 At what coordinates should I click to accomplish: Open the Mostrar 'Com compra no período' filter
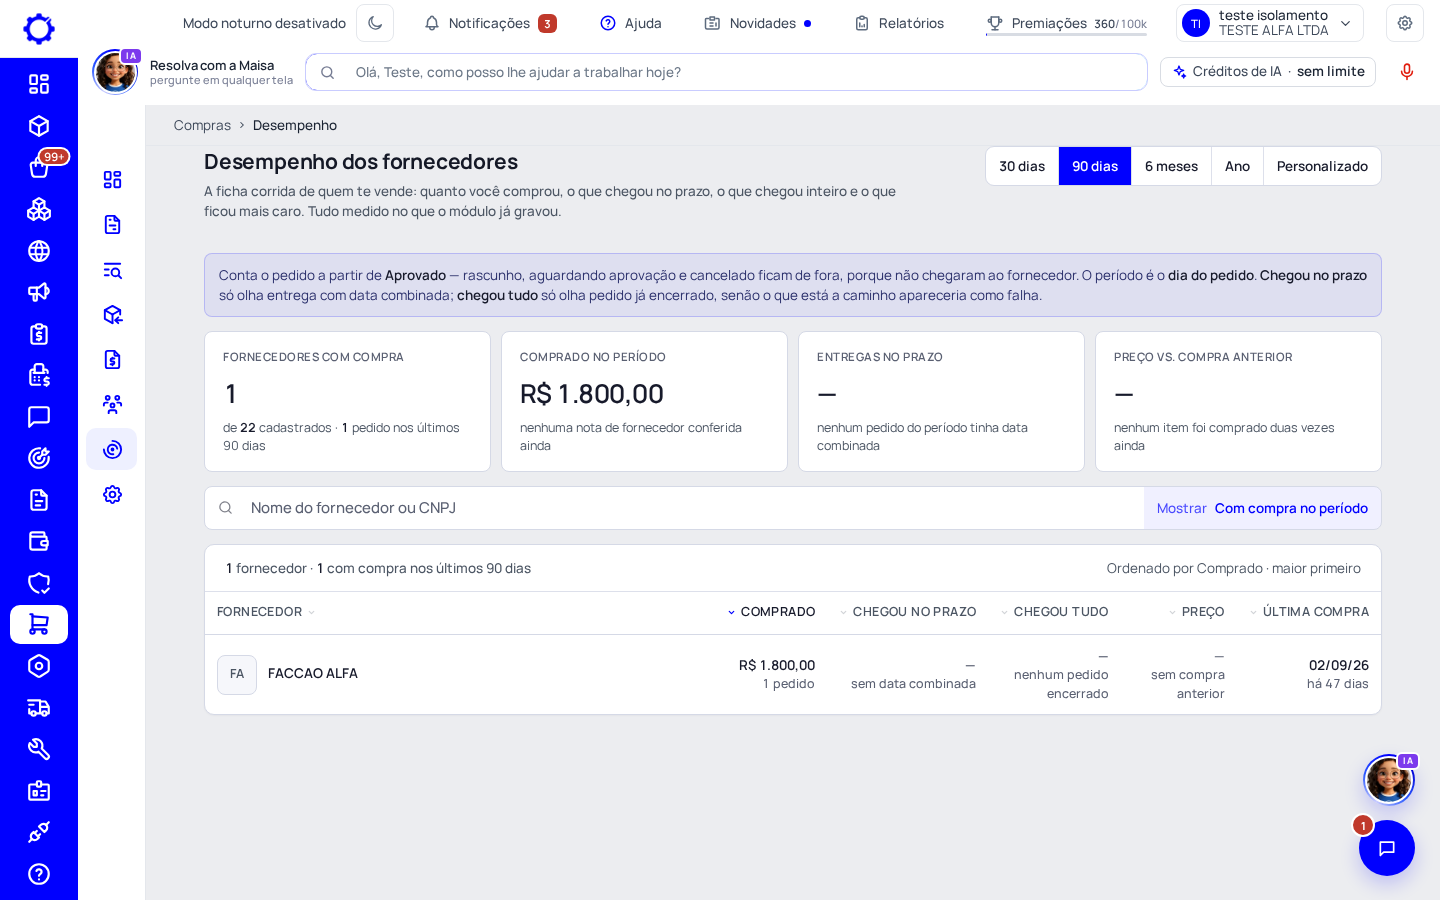point(1262,508)
